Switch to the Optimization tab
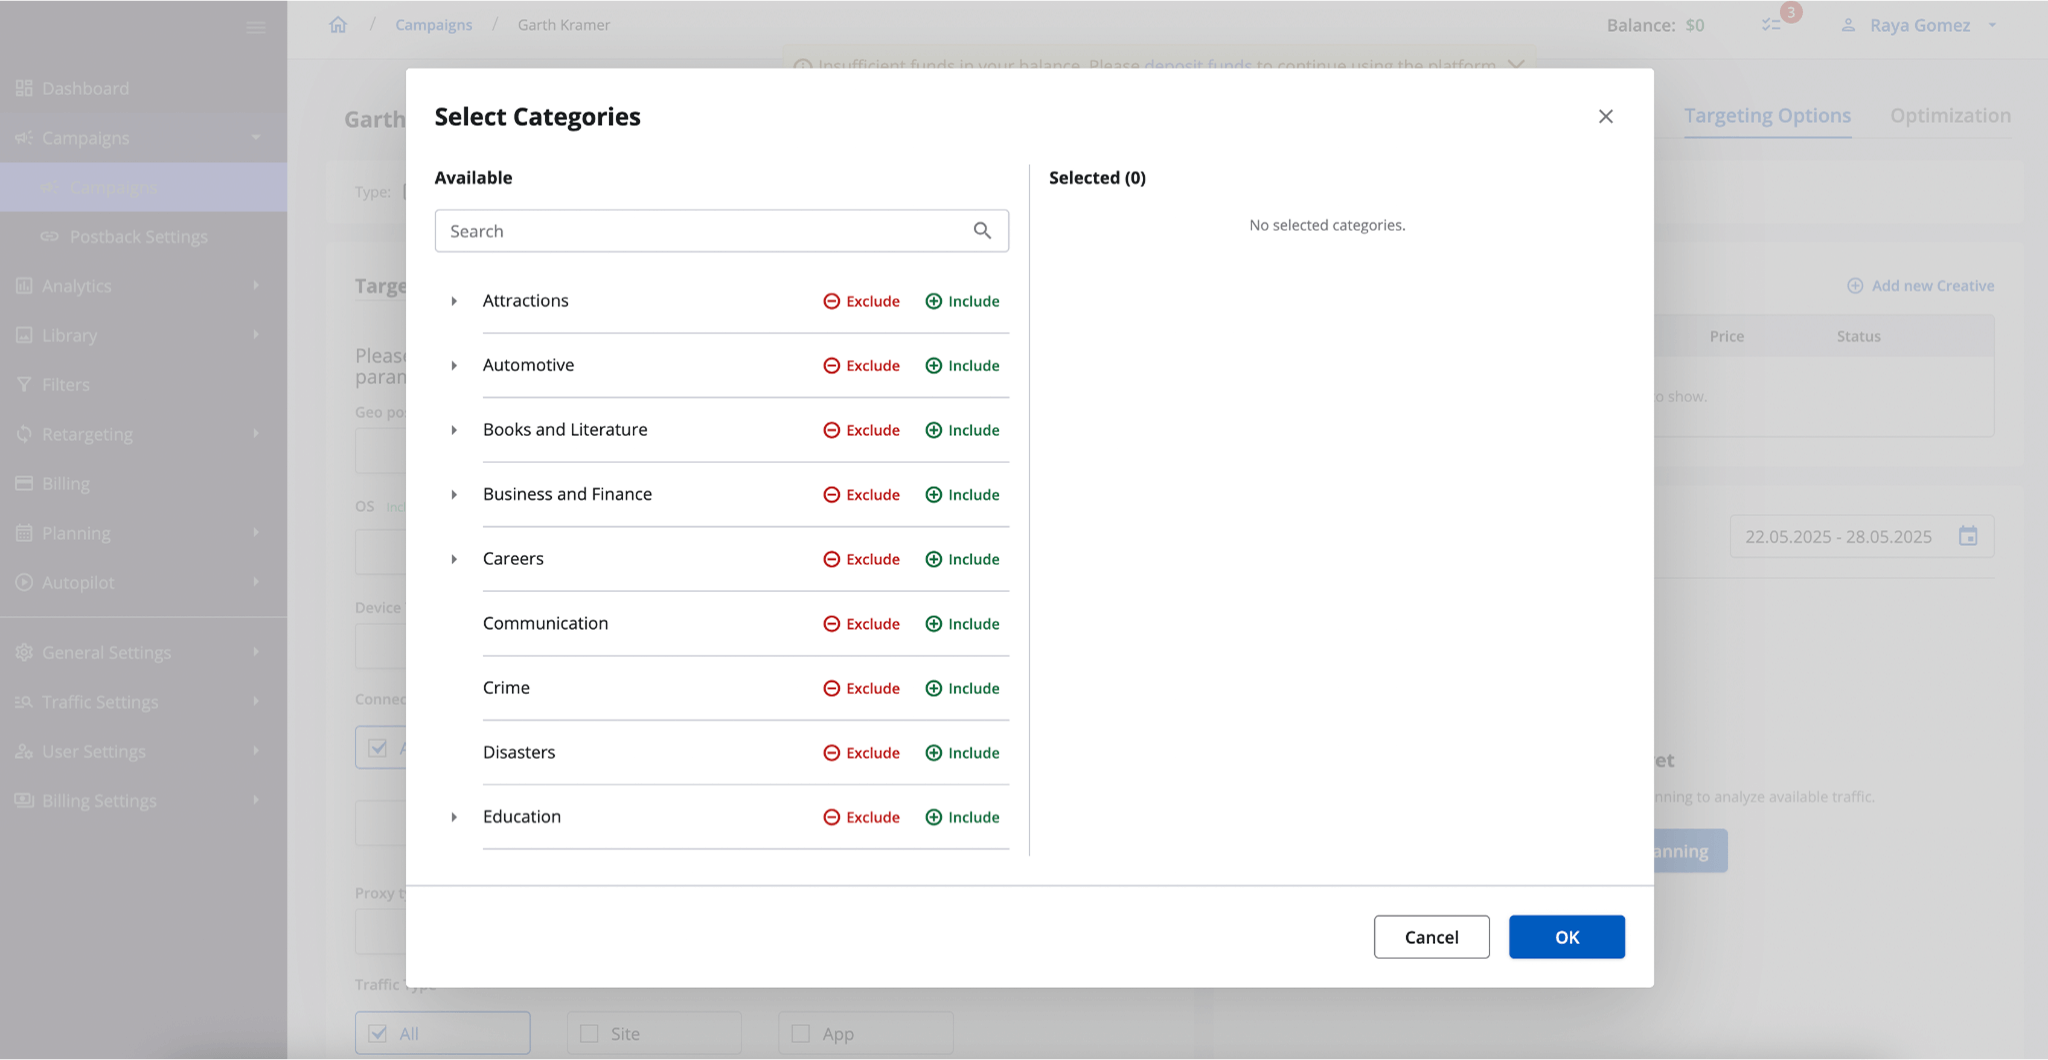2048x1060 pixels. click(x=1950, y=116)
